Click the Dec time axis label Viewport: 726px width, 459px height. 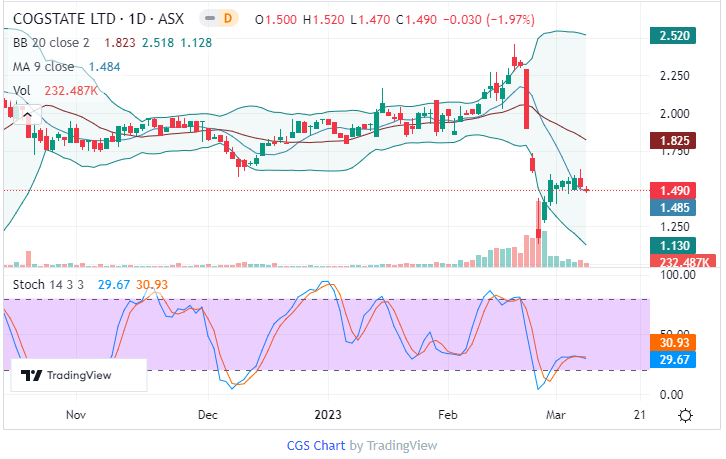coord(208,413)
